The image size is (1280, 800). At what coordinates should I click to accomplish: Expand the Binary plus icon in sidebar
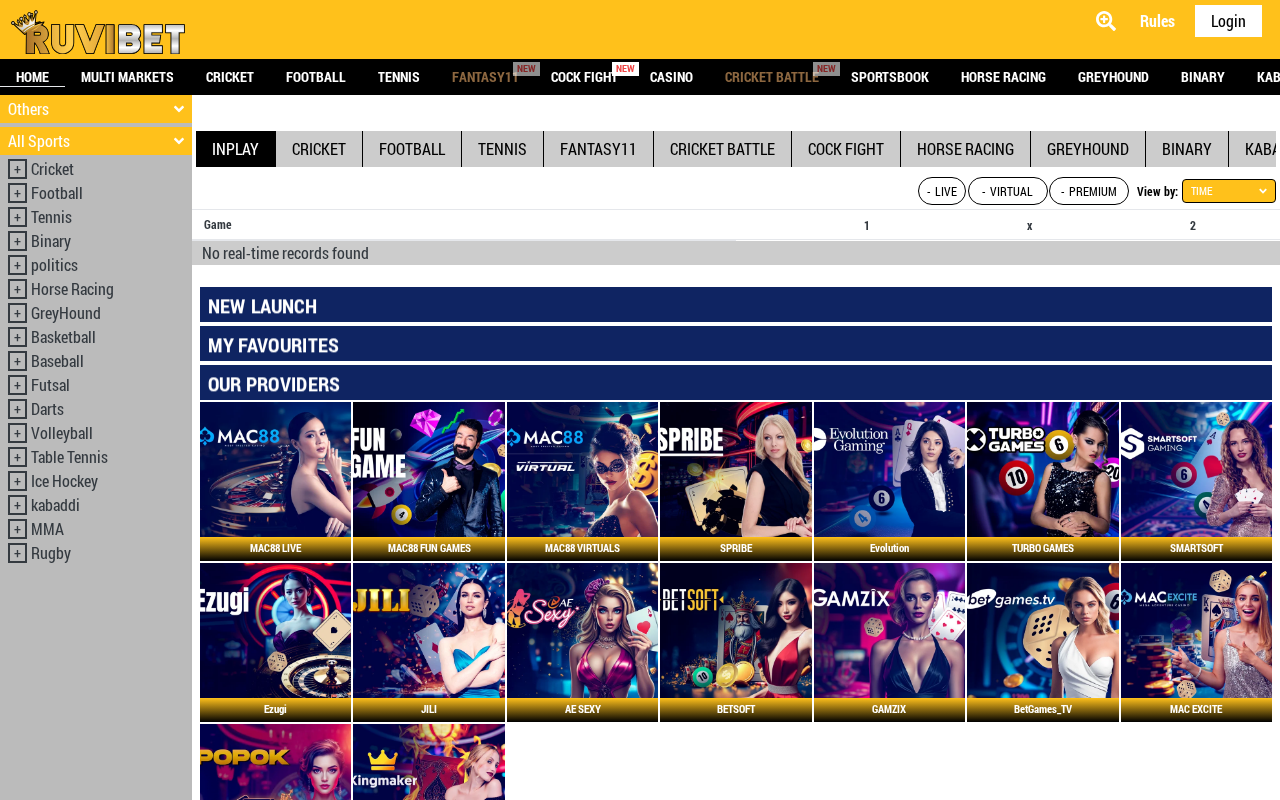pyautogui.click(x=17, y=241)
